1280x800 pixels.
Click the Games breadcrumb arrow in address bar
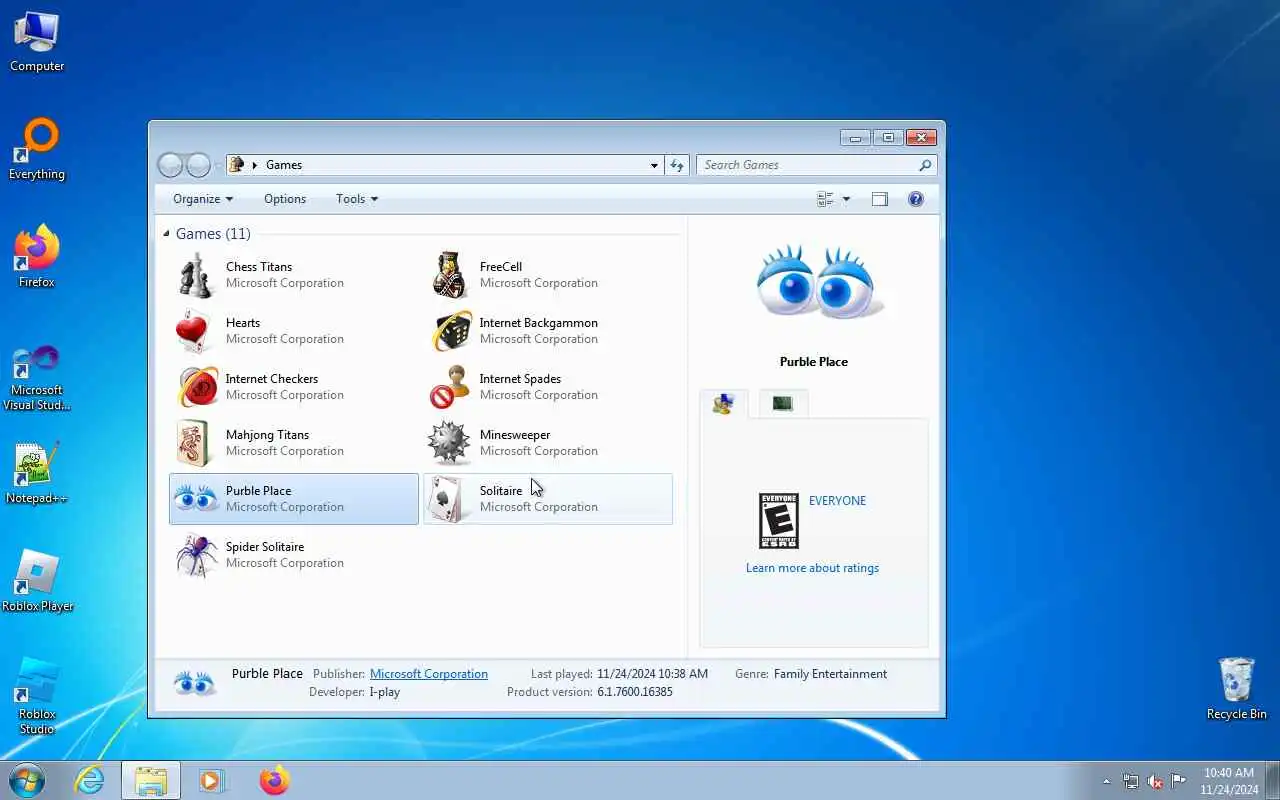pos(255,165)
